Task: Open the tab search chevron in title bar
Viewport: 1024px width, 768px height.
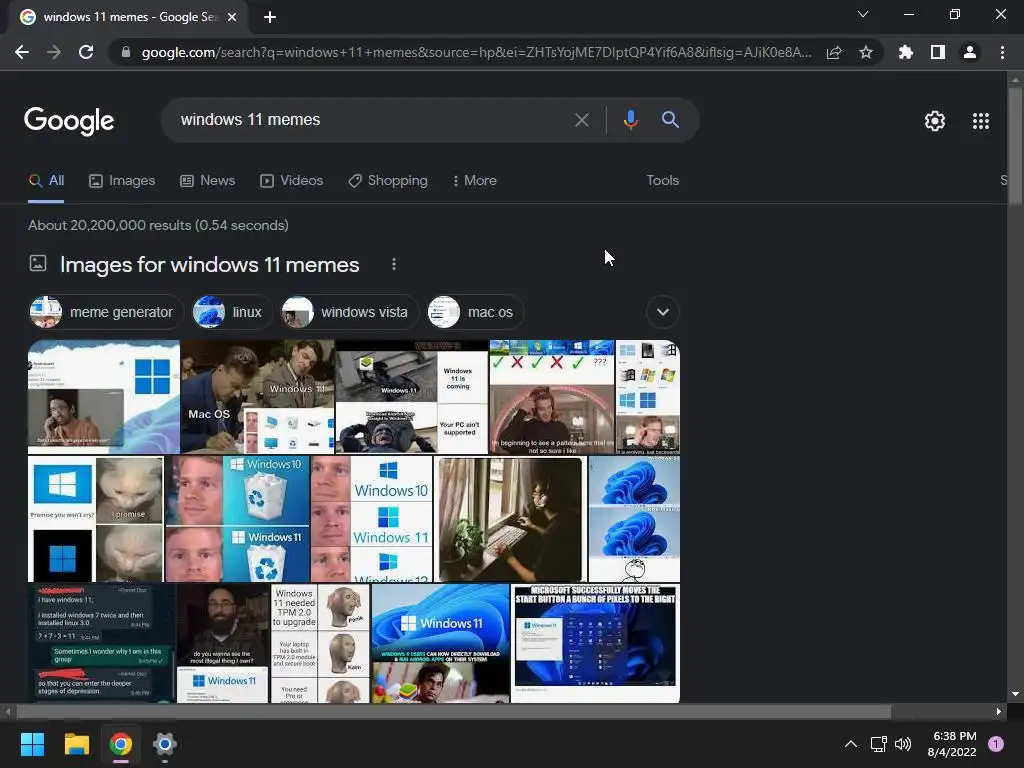Action: tap(863, 14)
